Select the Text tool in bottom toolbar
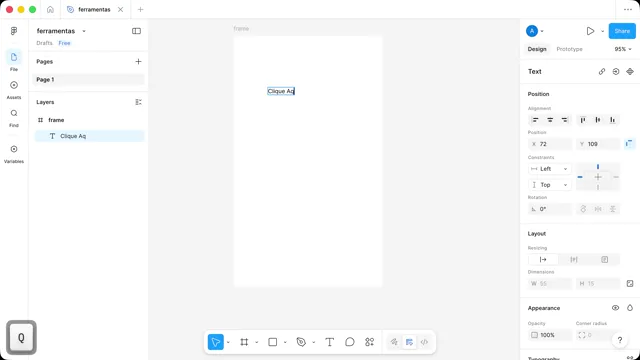Viewport: 640px width, 360px height. tap(329, 342)
